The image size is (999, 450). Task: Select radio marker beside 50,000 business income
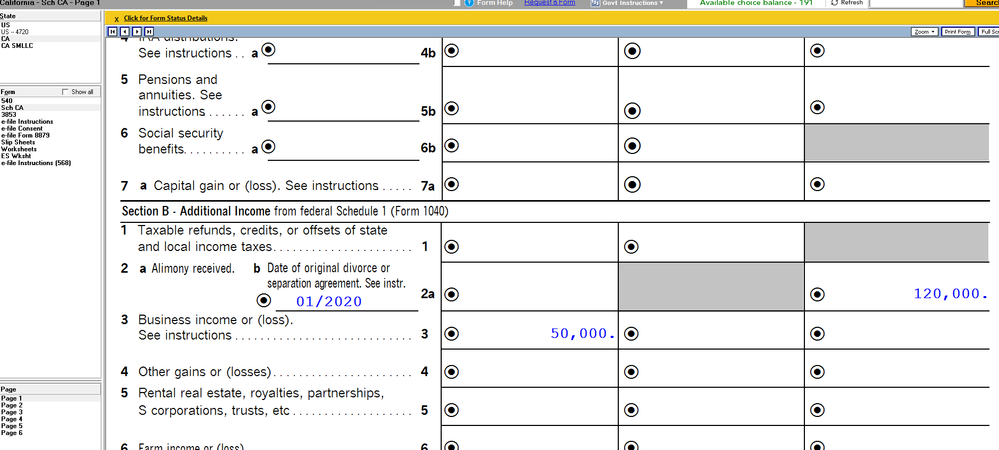pyautogui.click(x=451, y=333)
